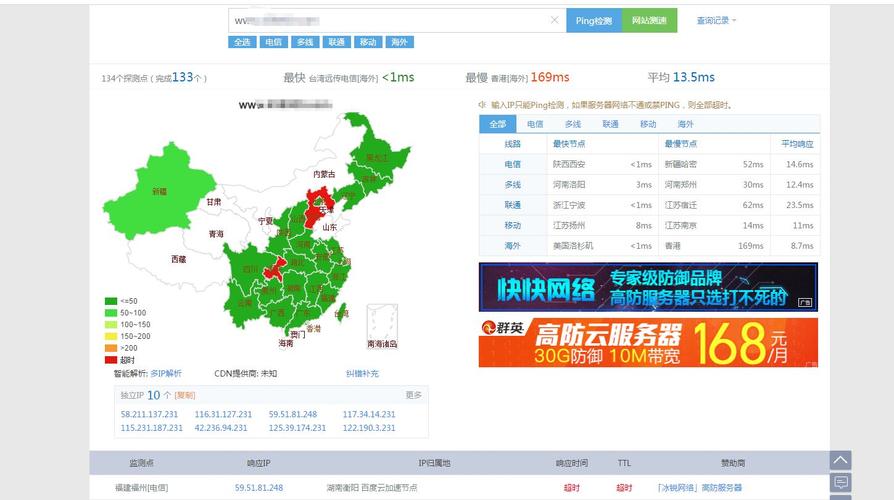Viewport: 894px width, 500px height.
Task: Open the 冰锐网络 高防服务器 sponsor link
Action: click(699, 488)
